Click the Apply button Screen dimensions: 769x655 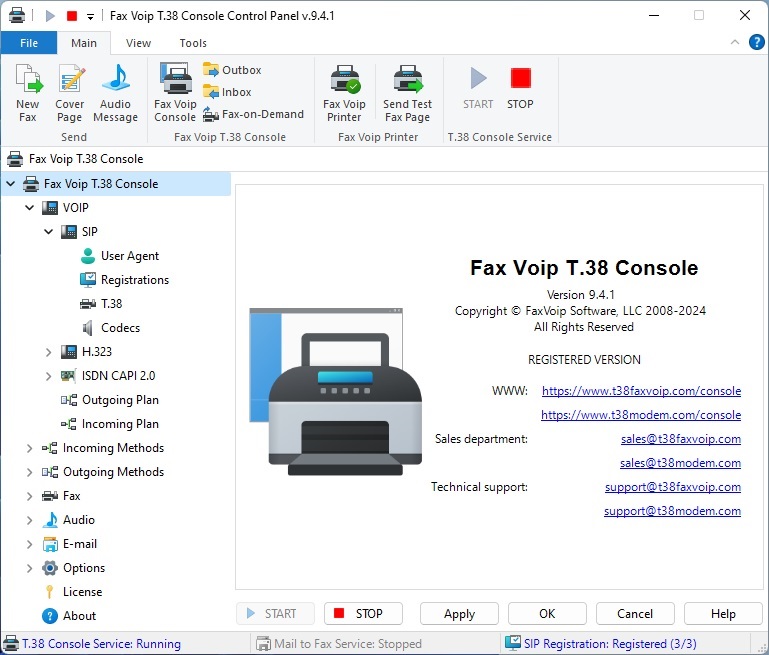tap(460, 614)
